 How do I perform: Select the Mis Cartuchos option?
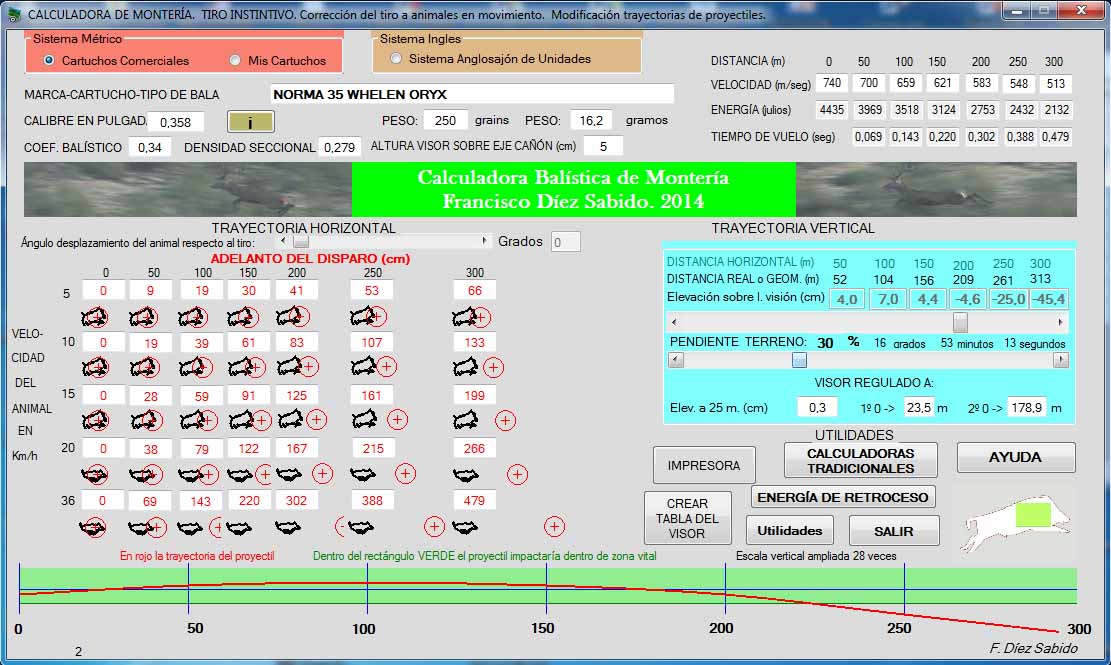[235, 60]
